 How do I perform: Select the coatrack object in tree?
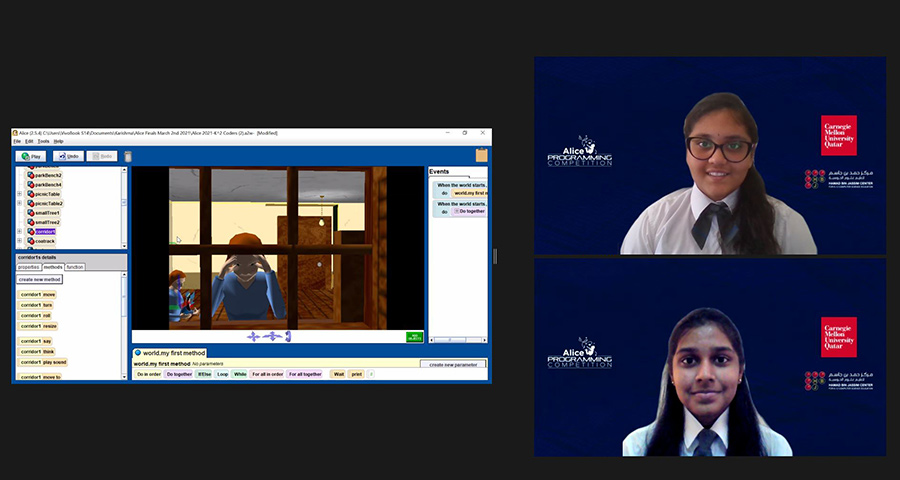45,241
